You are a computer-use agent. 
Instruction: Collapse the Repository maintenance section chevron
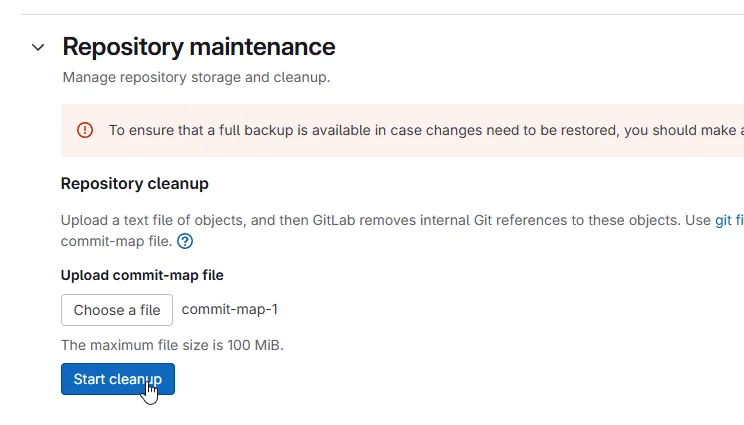(38, 47)
